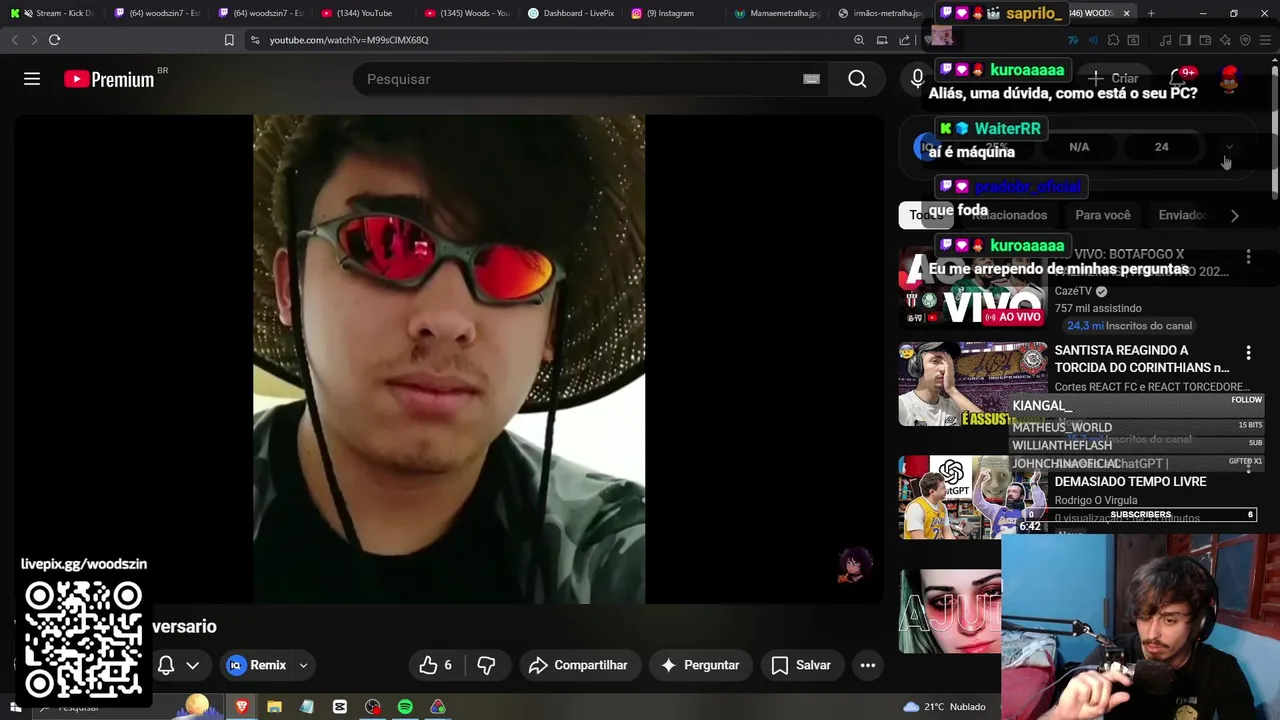Reload the page in the browser
Image resolution: width=1280 pixels, height=720 pixels.
[54, 40]
